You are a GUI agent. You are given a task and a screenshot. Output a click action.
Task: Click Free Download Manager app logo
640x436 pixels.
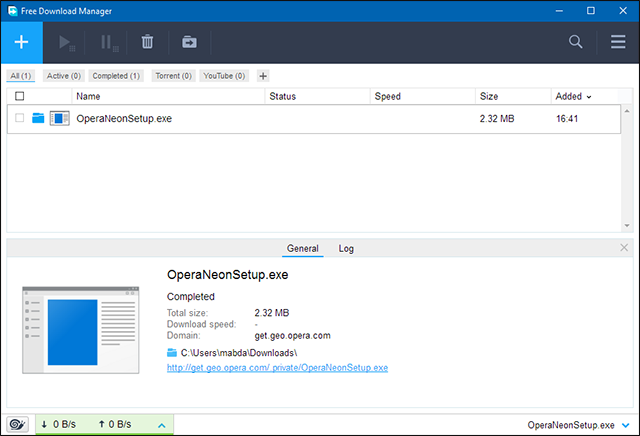(x=13, y=11)
